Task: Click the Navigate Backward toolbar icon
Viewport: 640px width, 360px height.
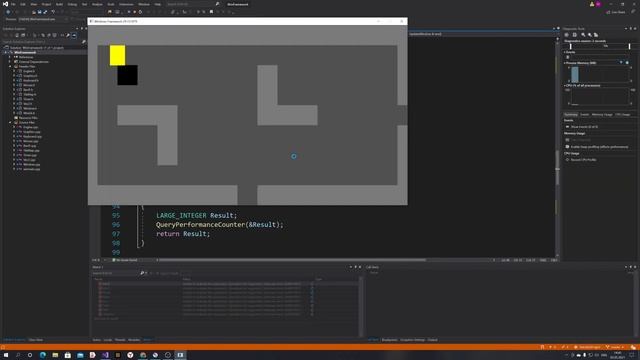Action: click(8, 12)
